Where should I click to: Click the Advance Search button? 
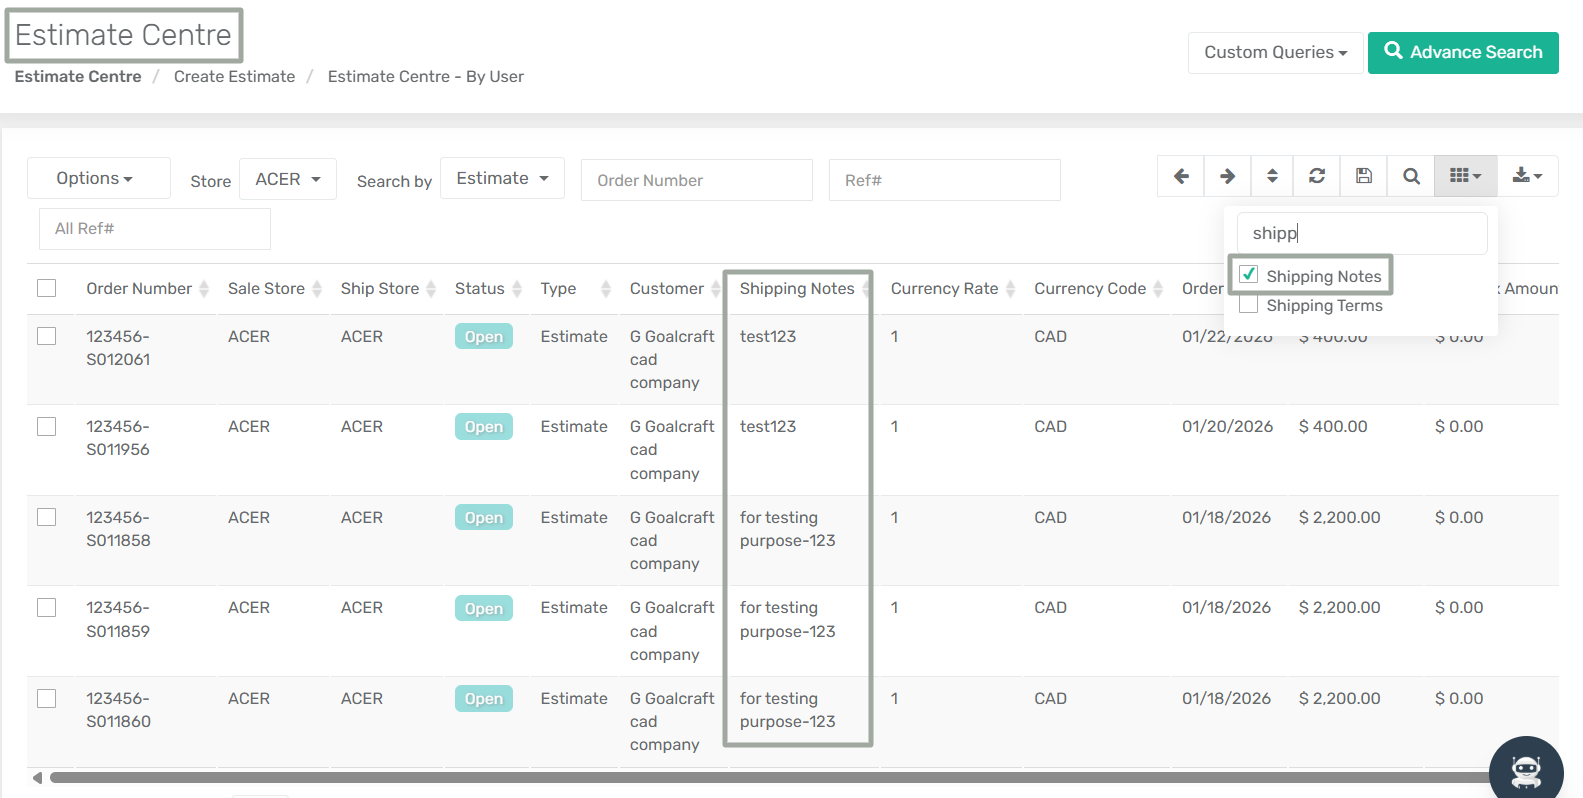(x=1462, y=52)
